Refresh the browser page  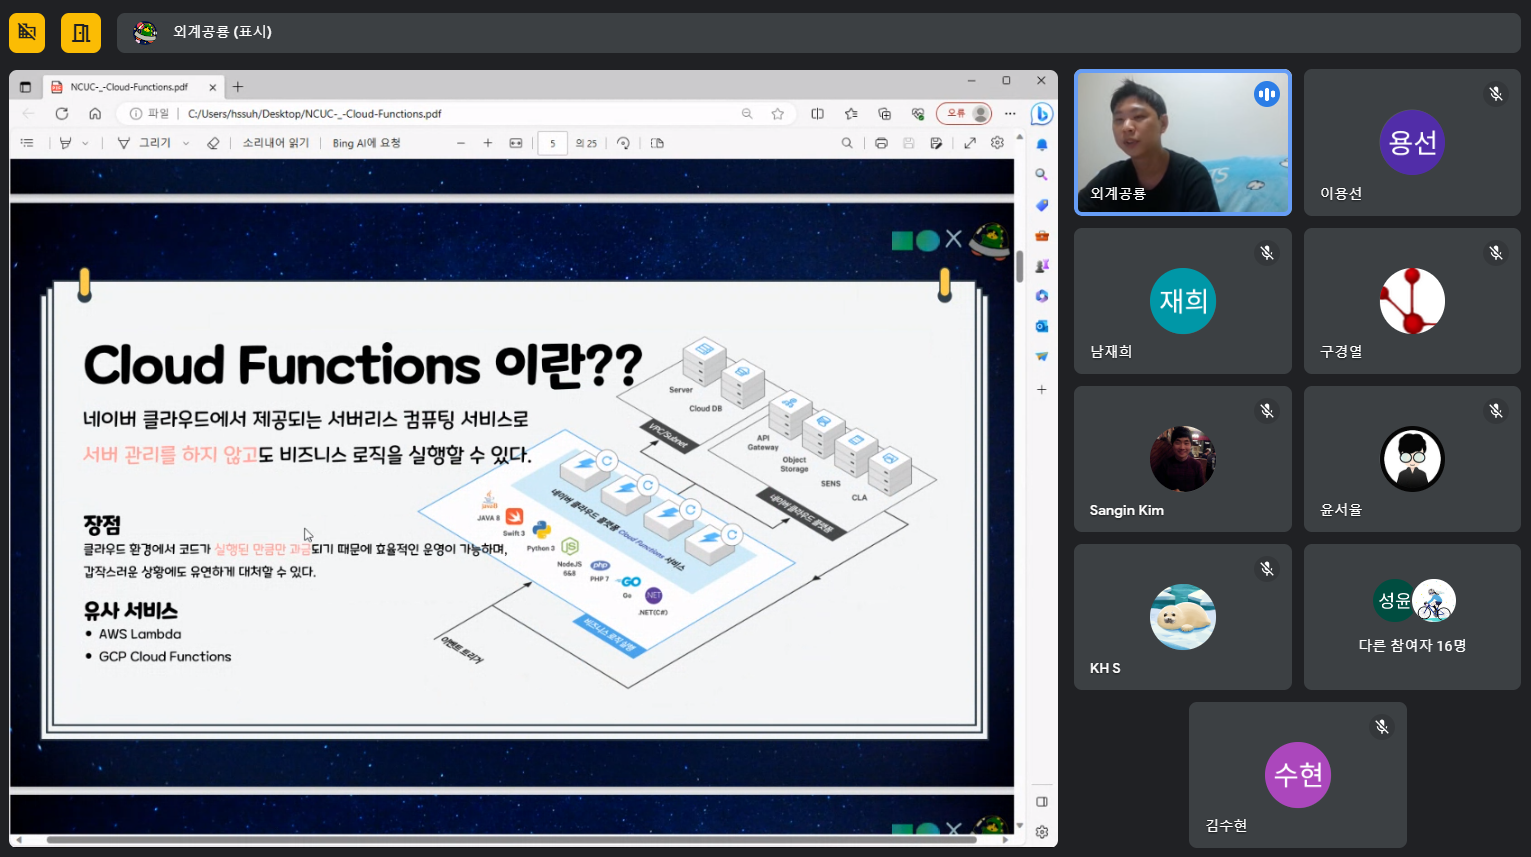(x=62, y=114)
